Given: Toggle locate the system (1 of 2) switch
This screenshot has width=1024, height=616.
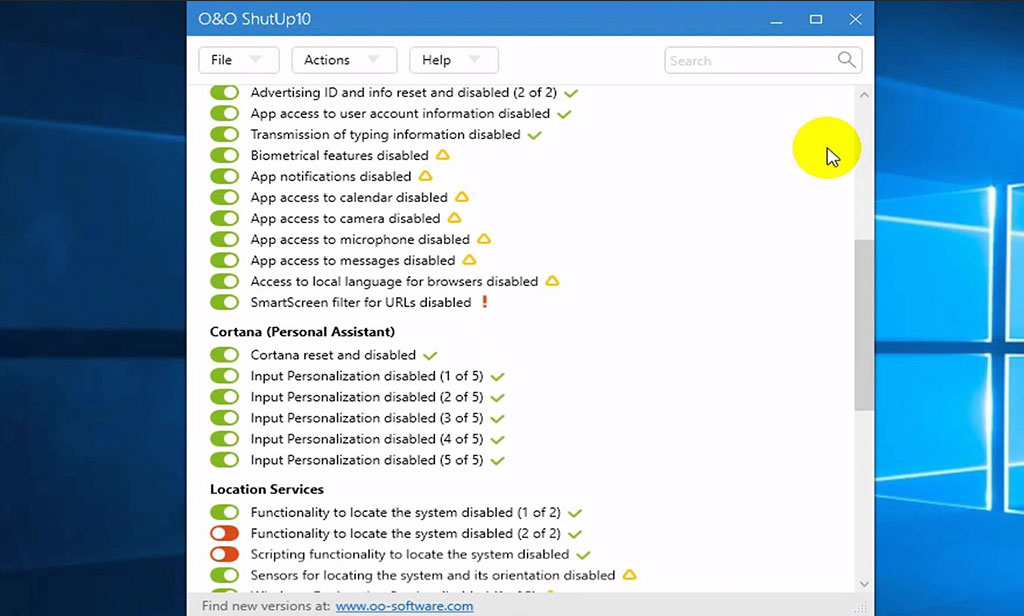Looking at the screenshot, I should pos(225,512).
